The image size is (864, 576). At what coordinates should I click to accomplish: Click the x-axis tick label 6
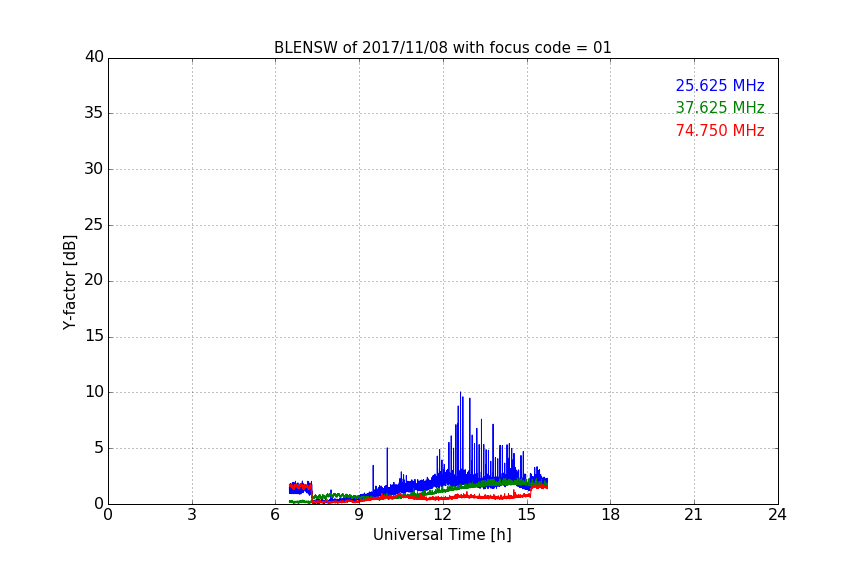coord(275,515)
